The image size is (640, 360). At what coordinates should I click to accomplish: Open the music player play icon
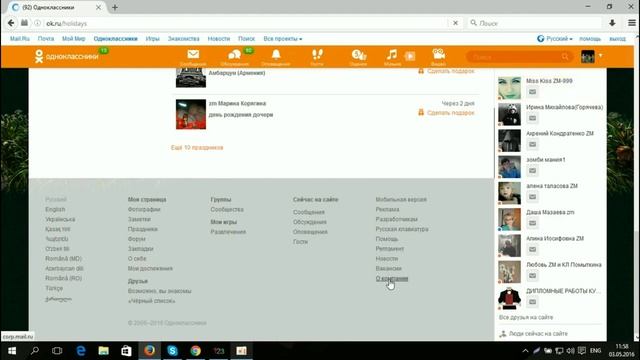pyautogui.click(x=410, y=56)
